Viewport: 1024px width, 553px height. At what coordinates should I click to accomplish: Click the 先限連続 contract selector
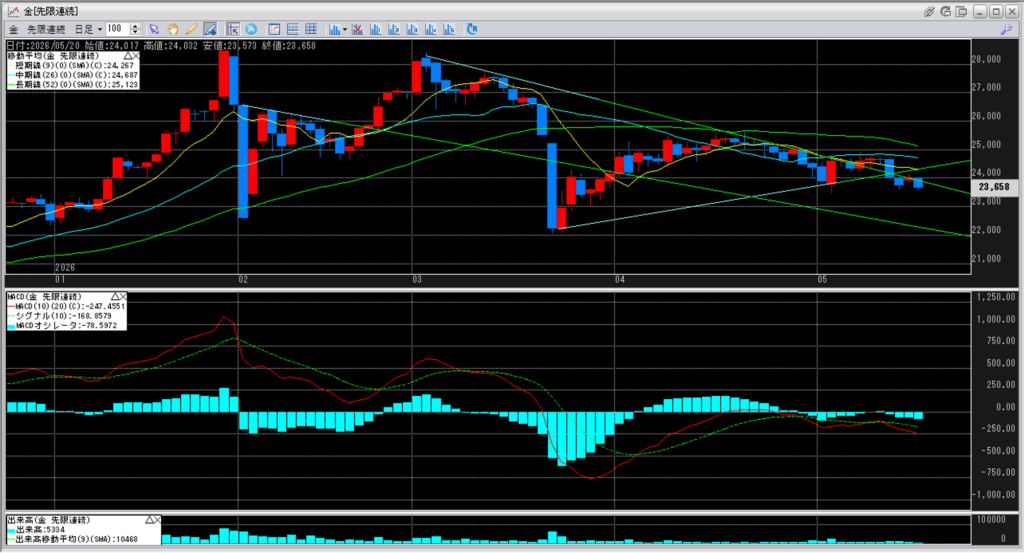point(46,29)
